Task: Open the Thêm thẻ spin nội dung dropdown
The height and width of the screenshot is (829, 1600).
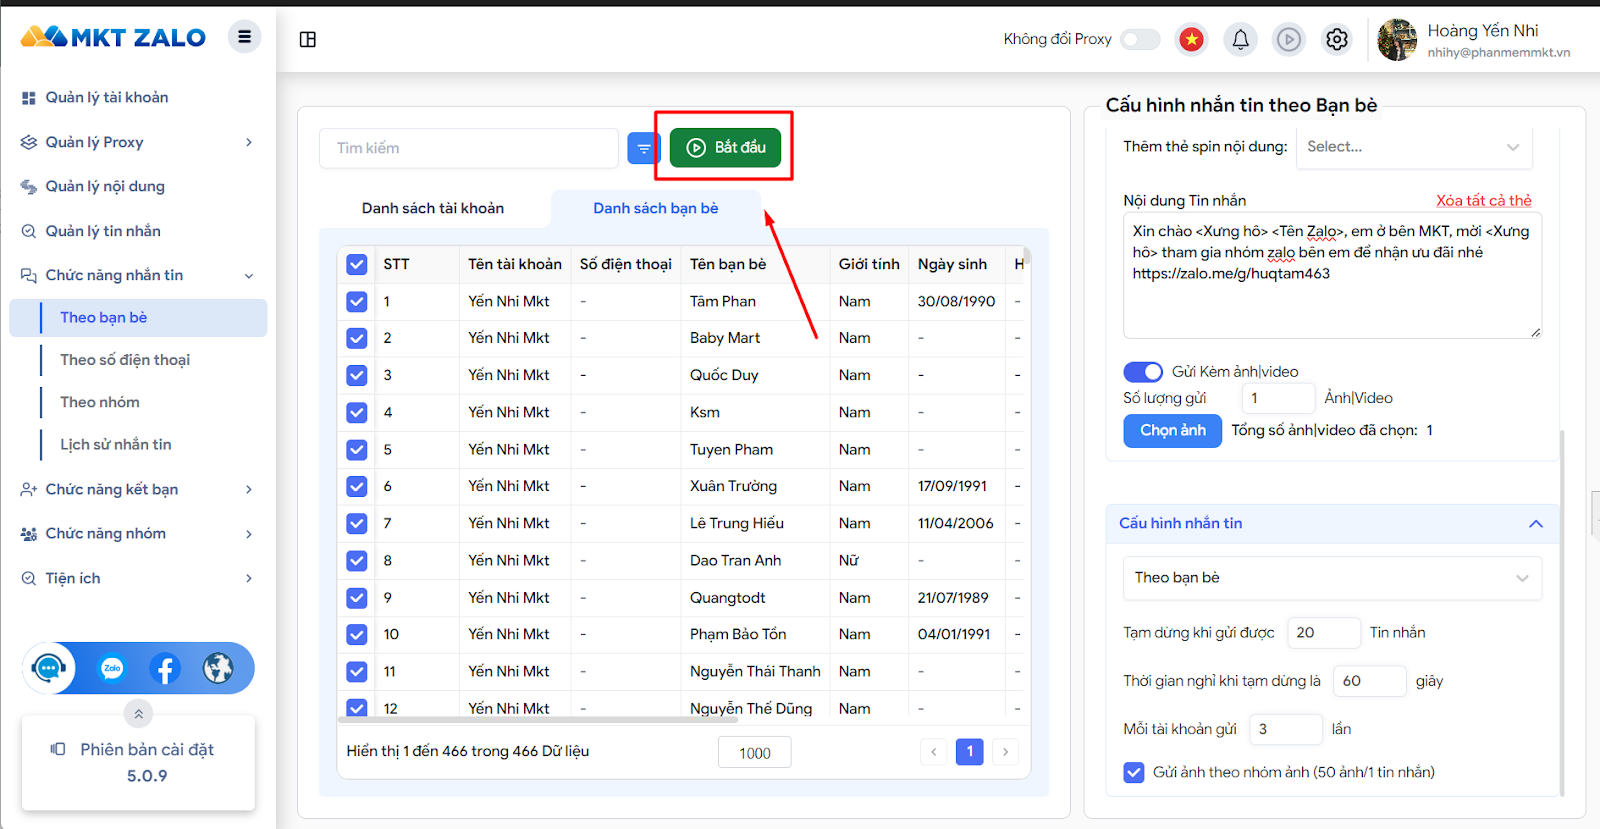Action: tap(1414, 147)
